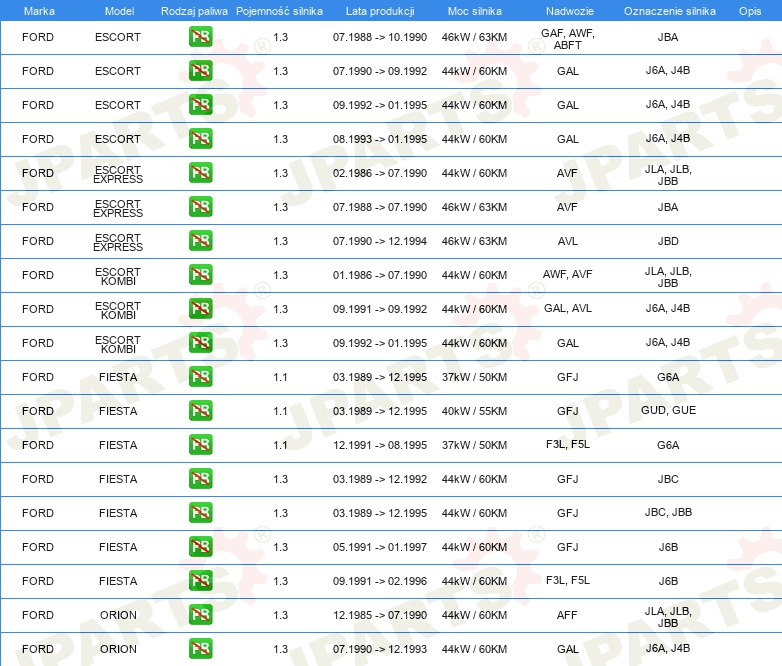Click the fuel icon for Fiesta 09.1991 -> 02.1996

[200, 581]
